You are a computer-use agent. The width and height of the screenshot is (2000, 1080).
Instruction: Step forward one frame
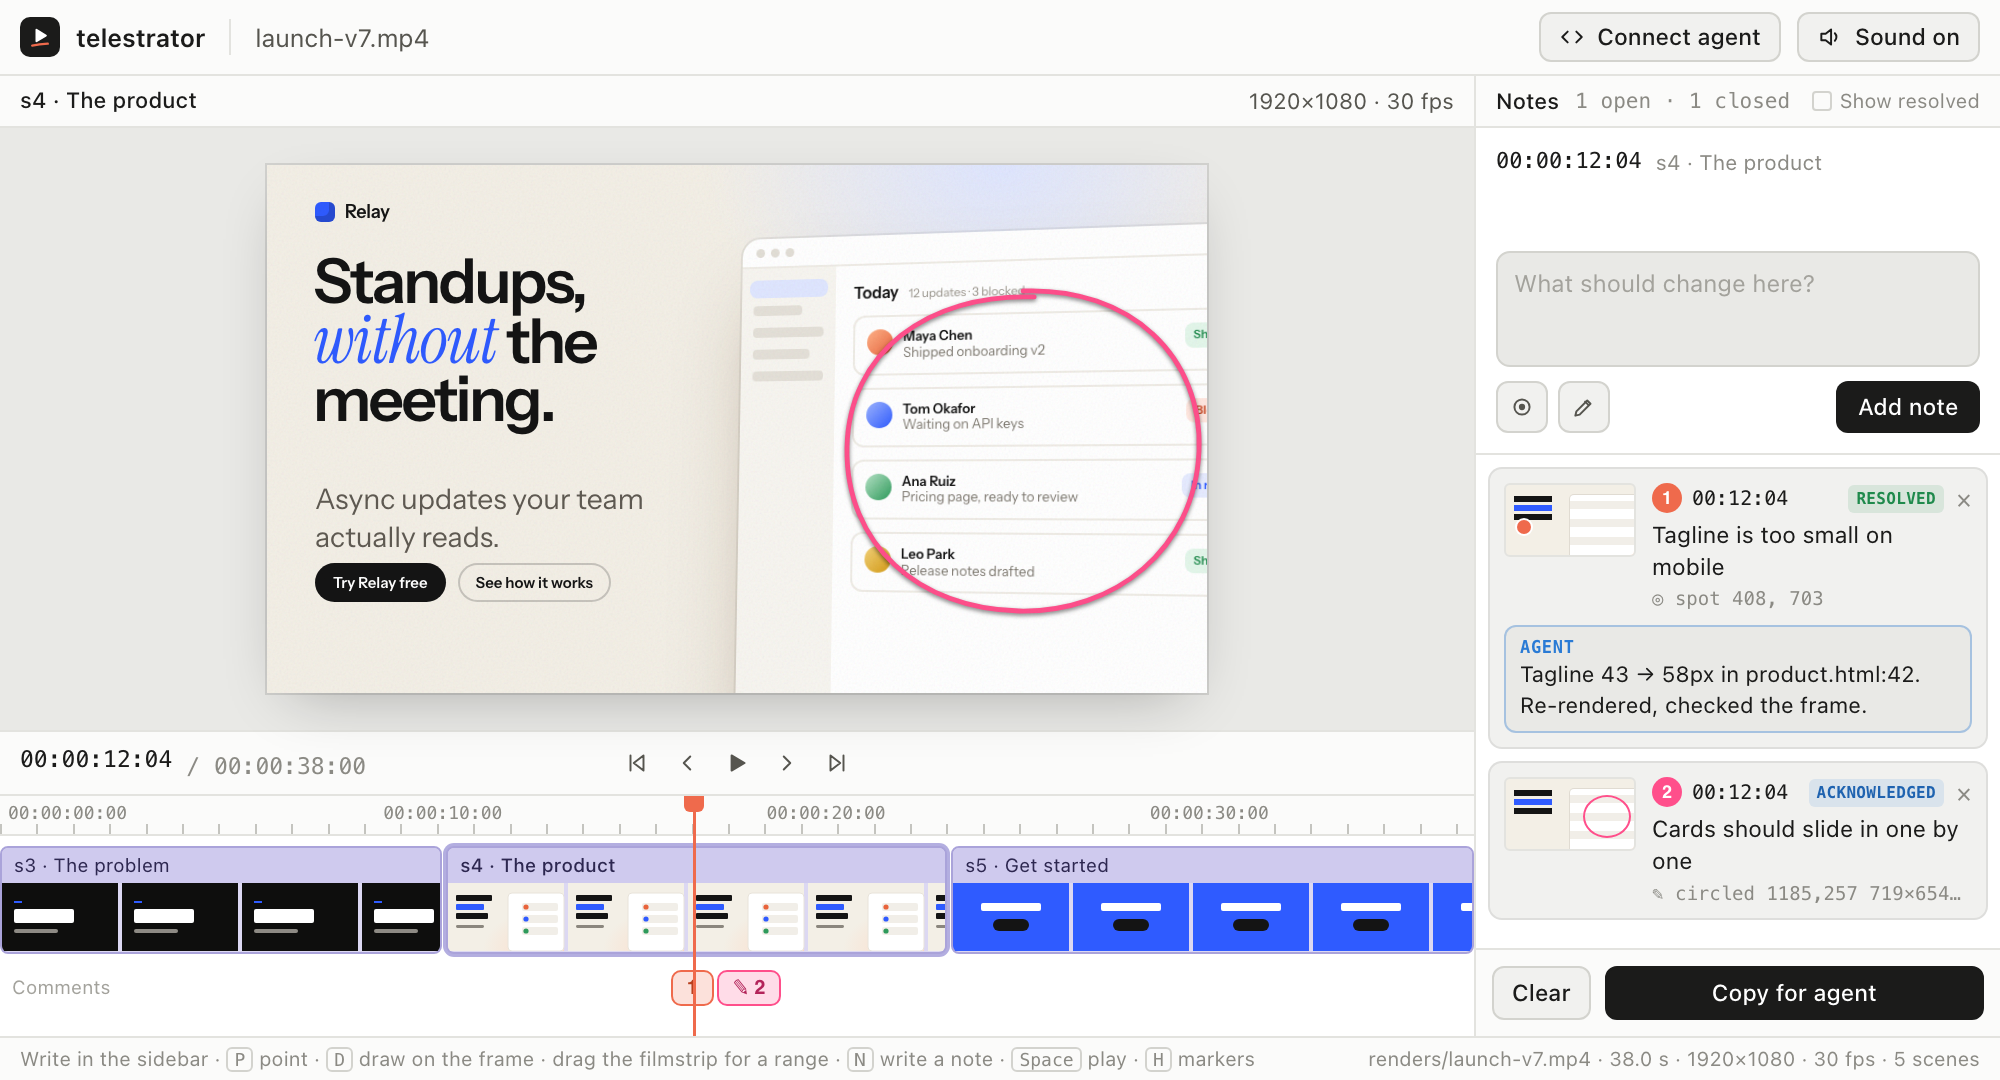[x=787, y=763]
